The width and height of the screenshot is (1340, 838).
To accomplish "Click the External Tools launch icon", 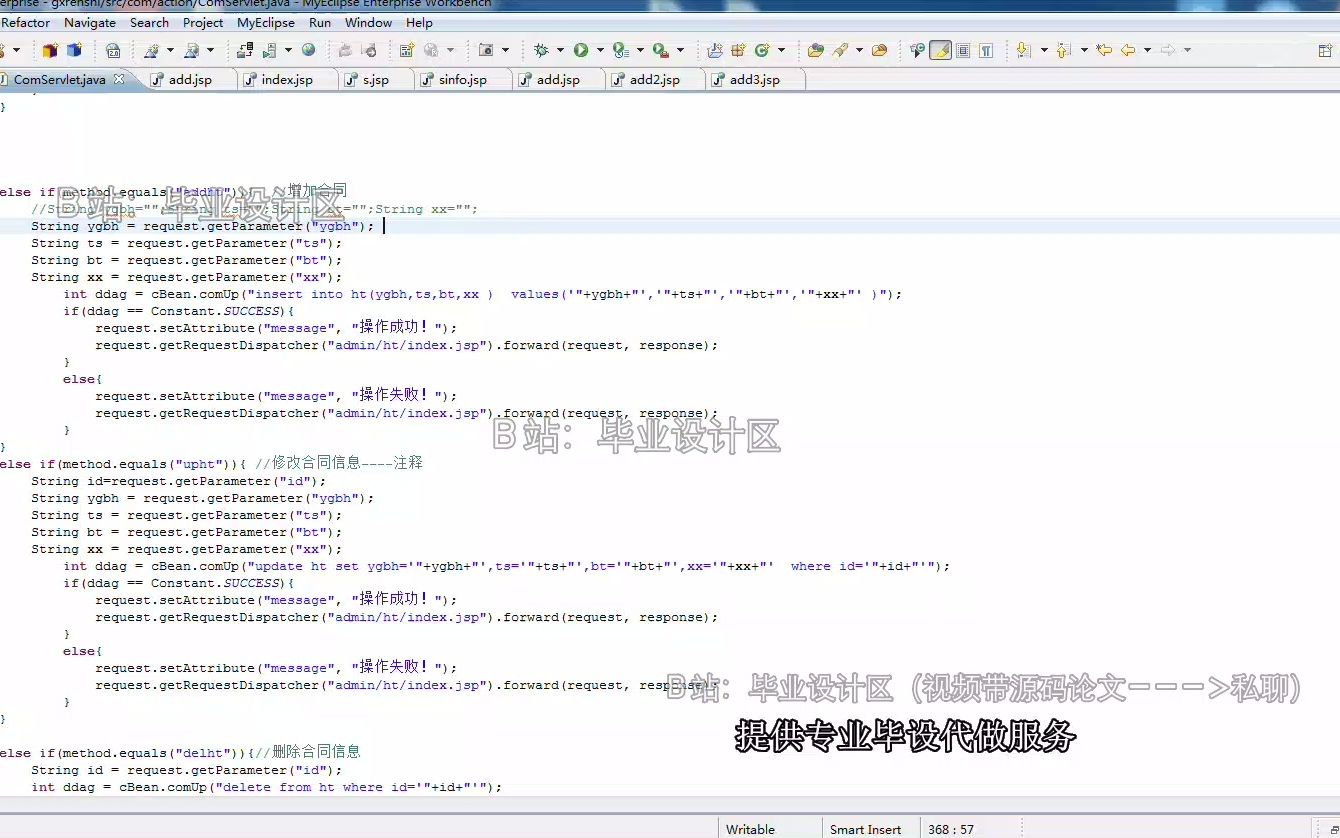I will [x=658, y=50].
